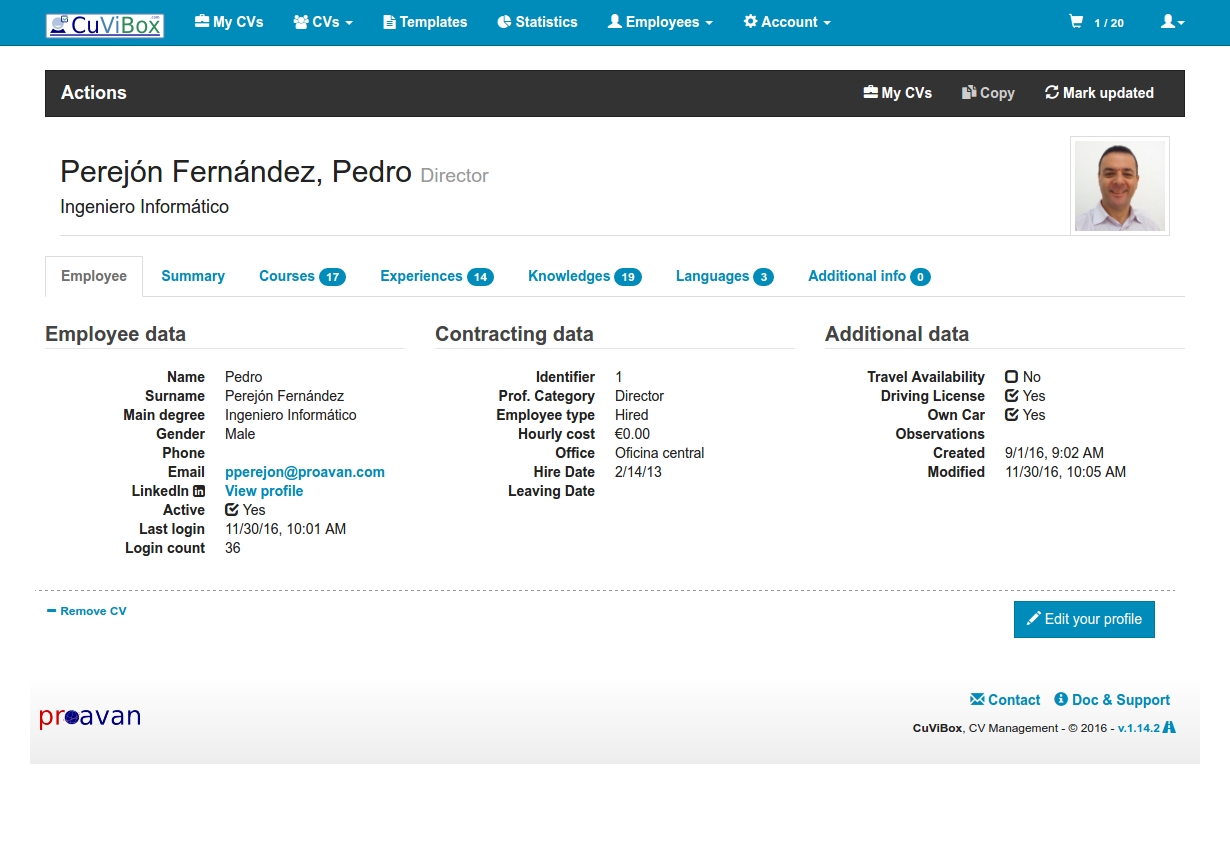The height and width of the screenshot is (859, 1230).
Task: Switch to the Courses tab
Action: tap(302, 276)
